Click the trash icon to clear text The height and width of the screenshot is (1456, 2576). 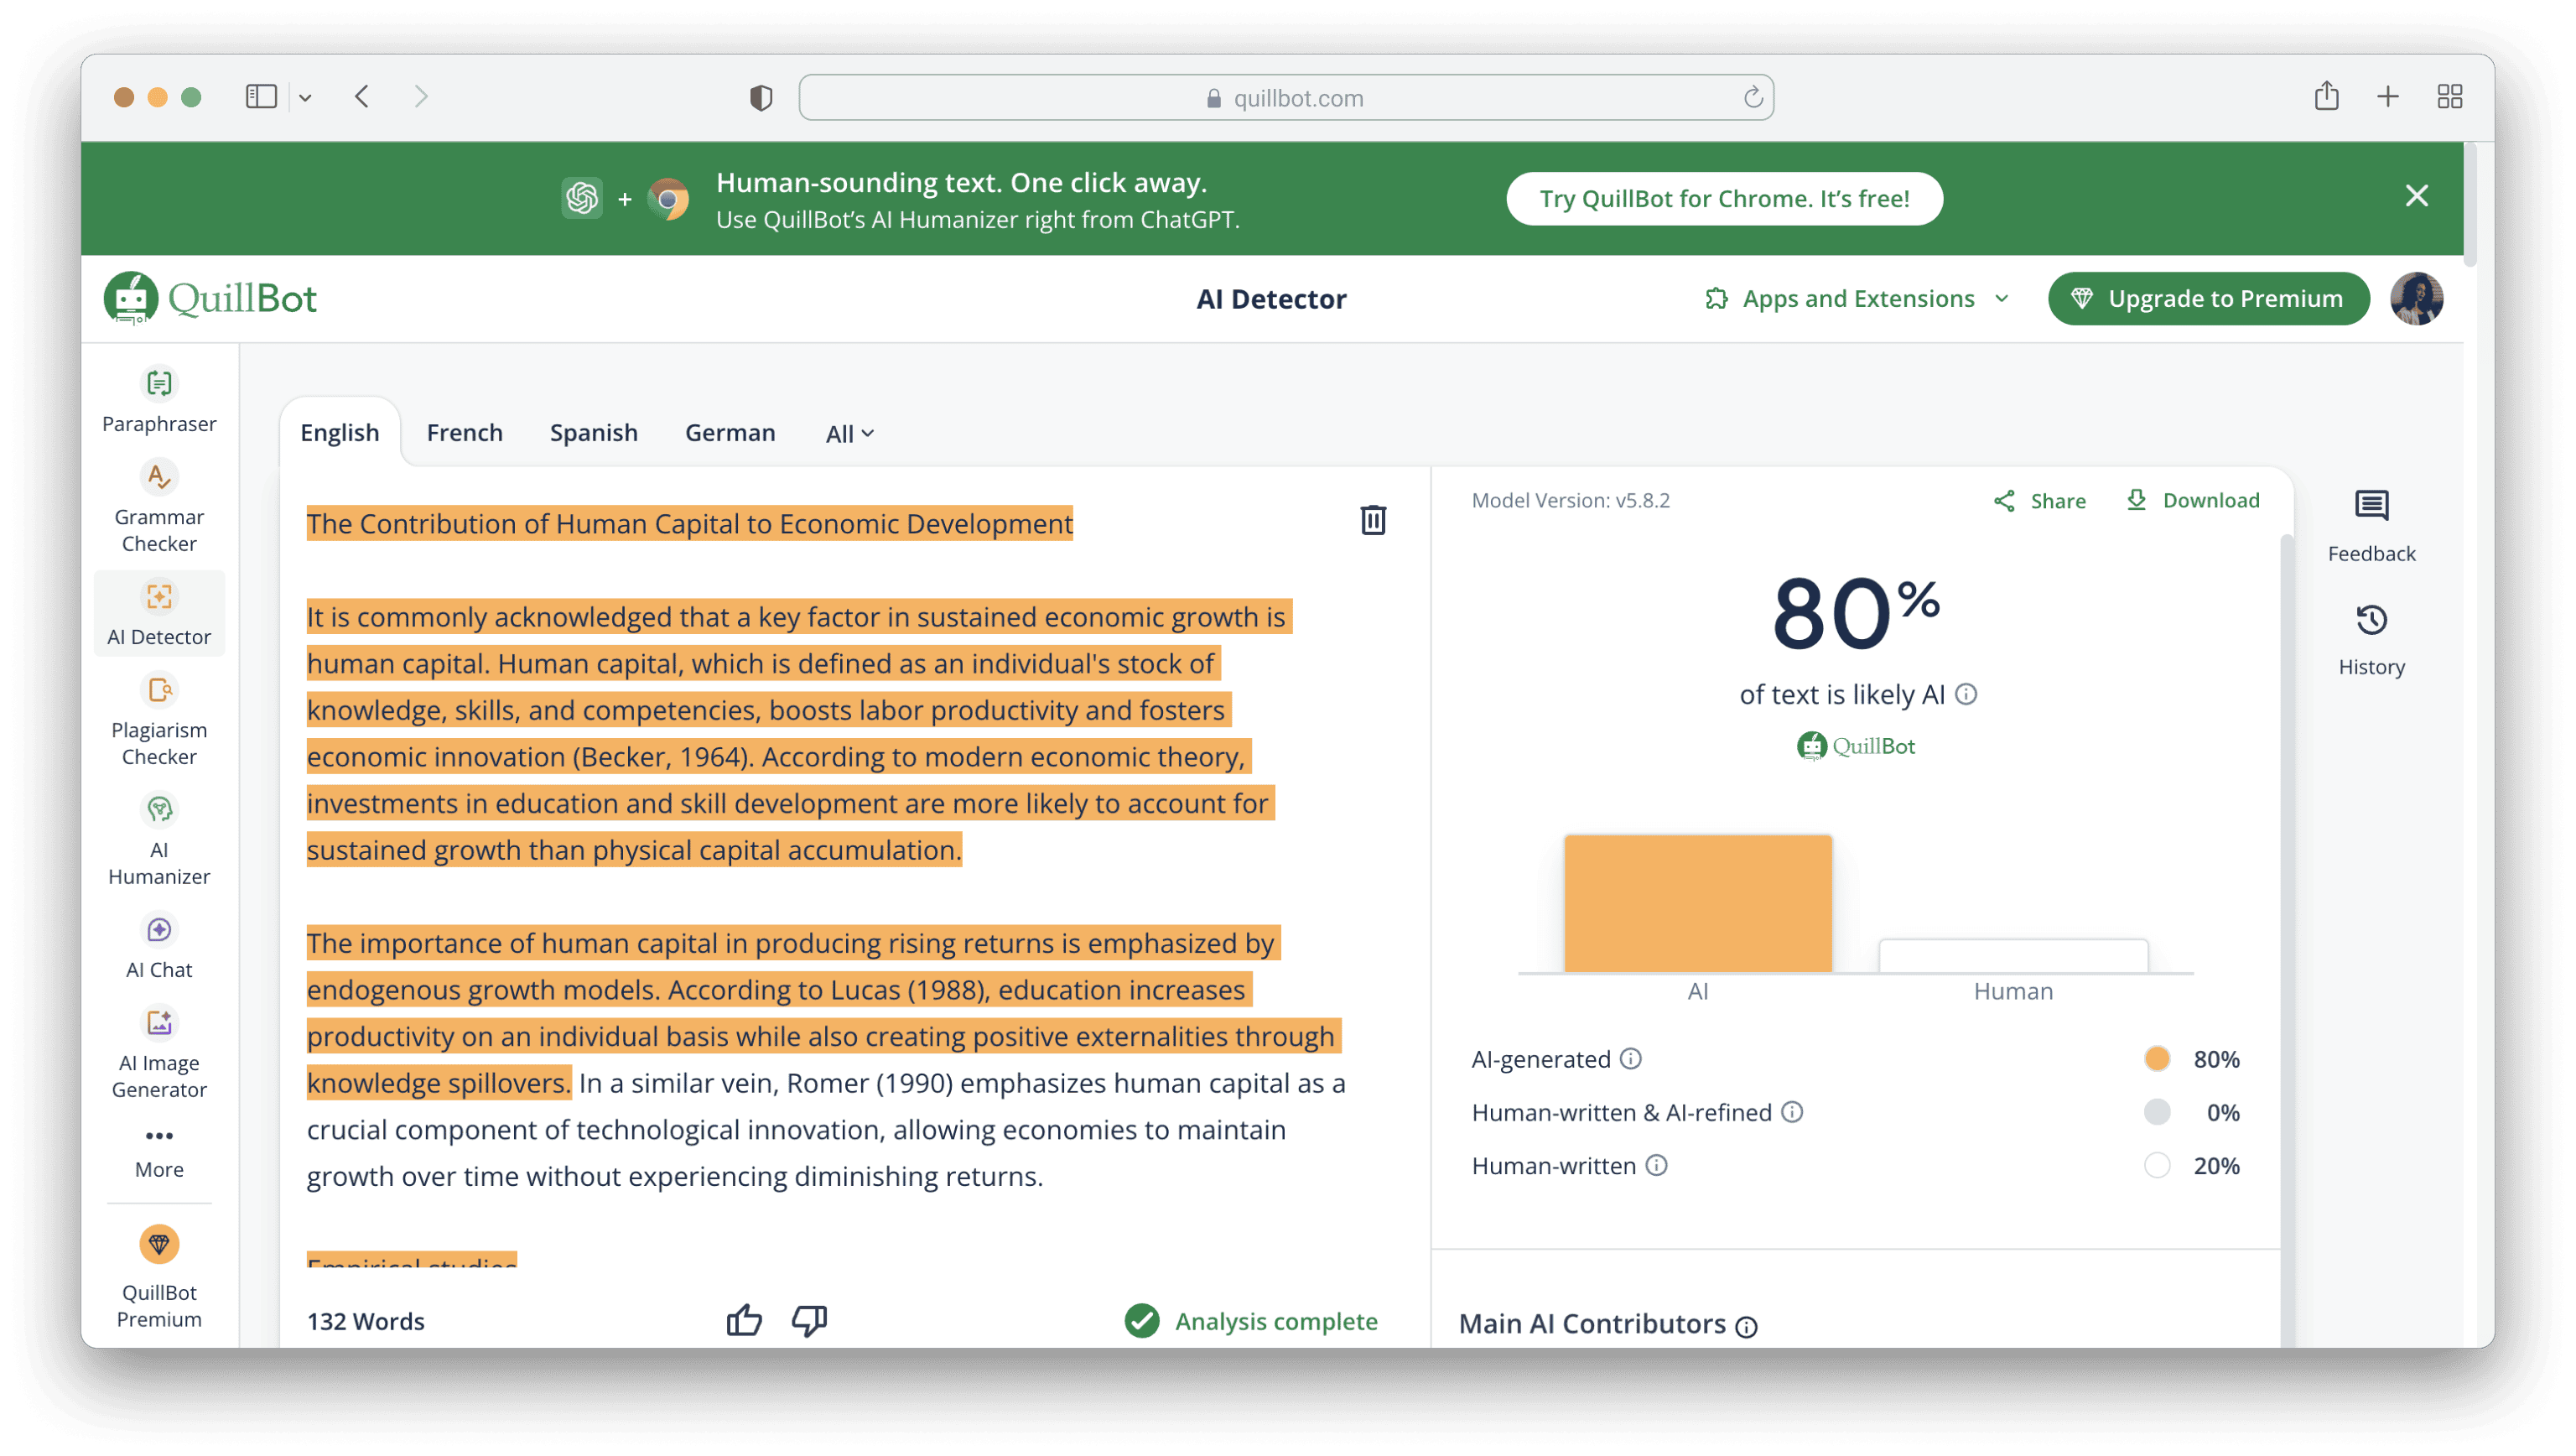click(x=1373, y=520)
